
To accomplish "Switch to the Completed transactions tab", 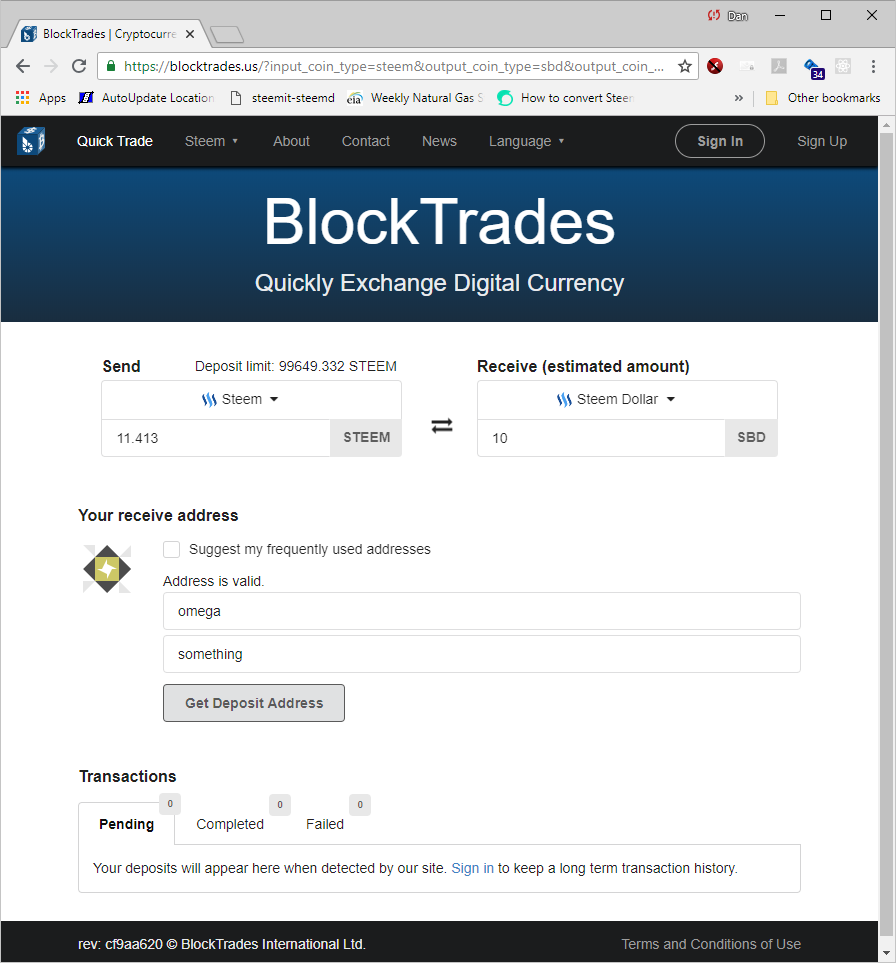I will click(x=230, y=824).
